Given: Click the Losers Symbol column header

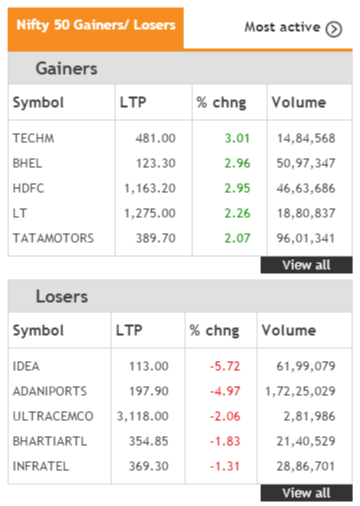Looking at the screenshot, I should point(38,330).
